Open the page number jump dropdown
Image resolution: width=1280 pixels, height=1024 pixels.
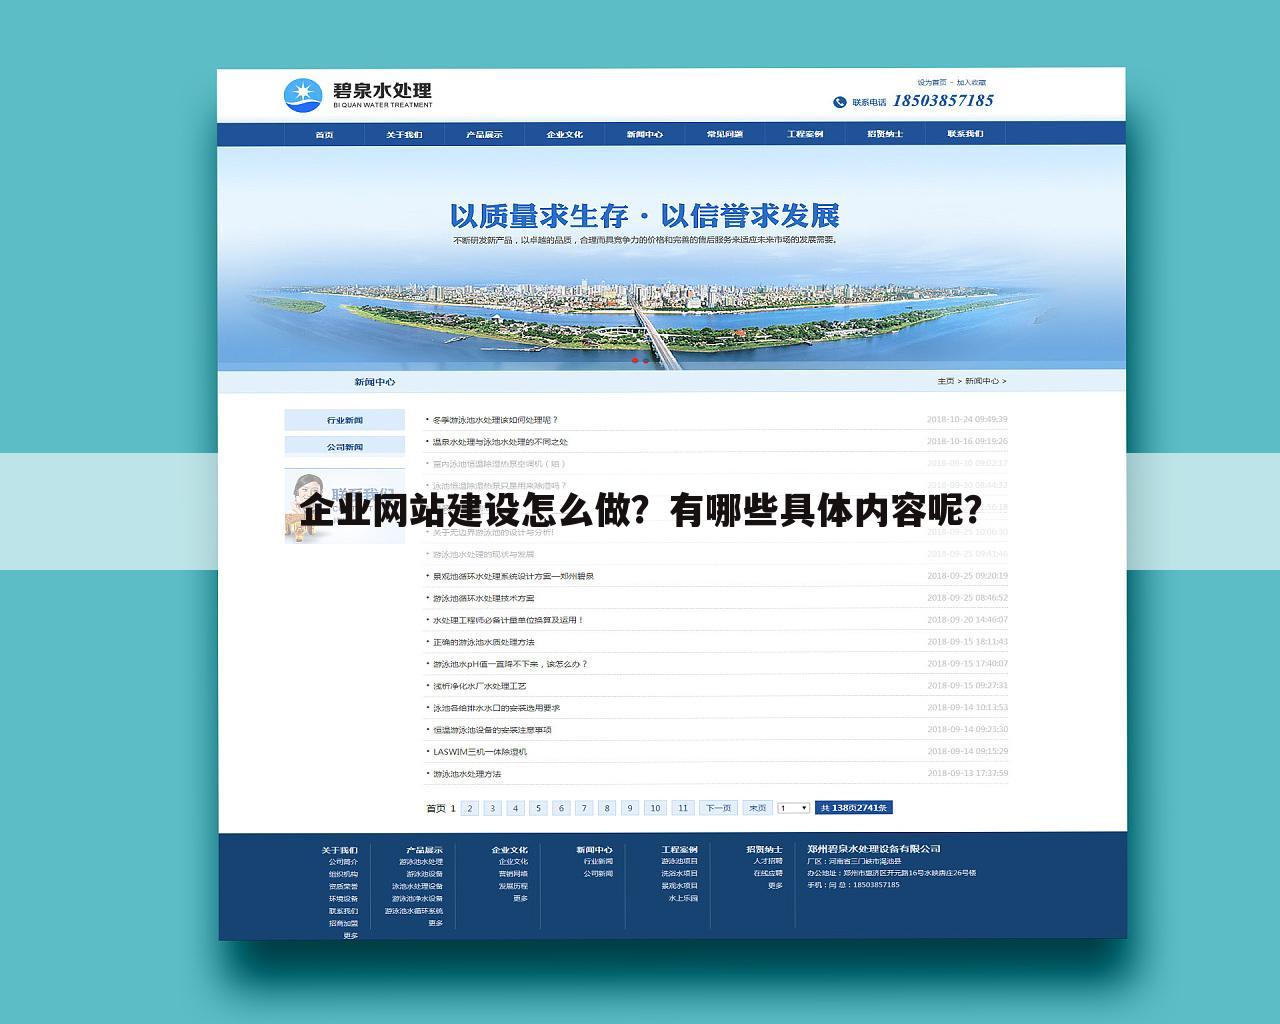tap(793, 808)
